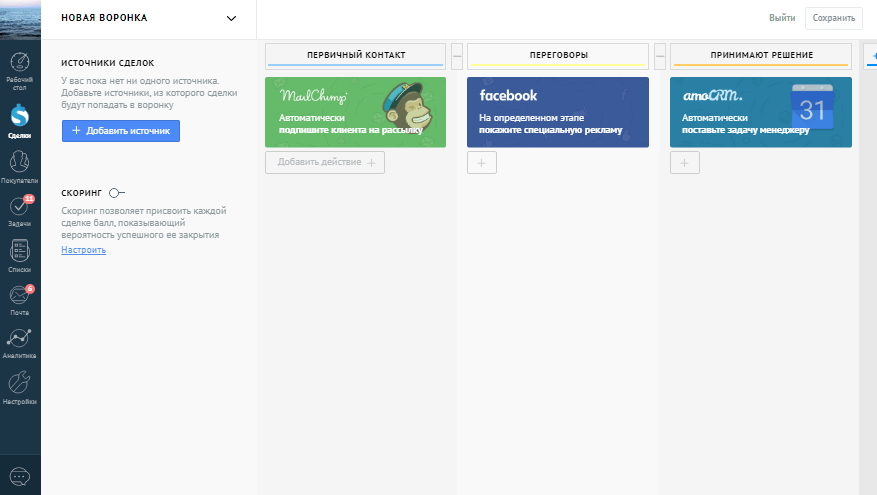
Task: Click minus button between Первичный контакт and Переговоры
Action: (457, 54)
